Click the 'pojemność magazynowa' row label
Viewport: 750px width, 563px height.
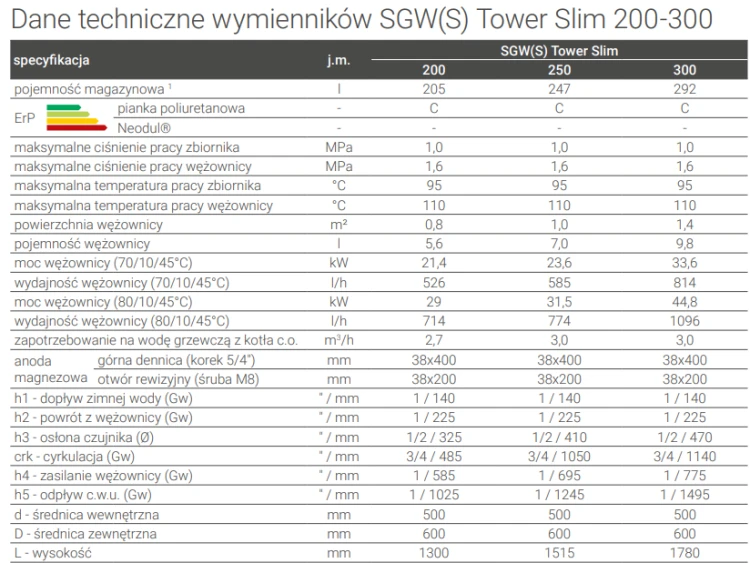(89, 89)
